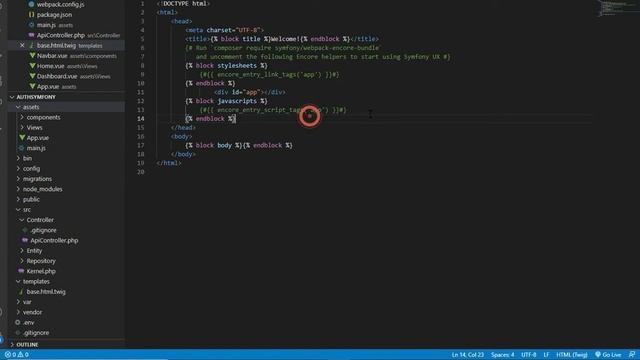
Task: Expand the migrations folder
Action: (x=37, y=179)
